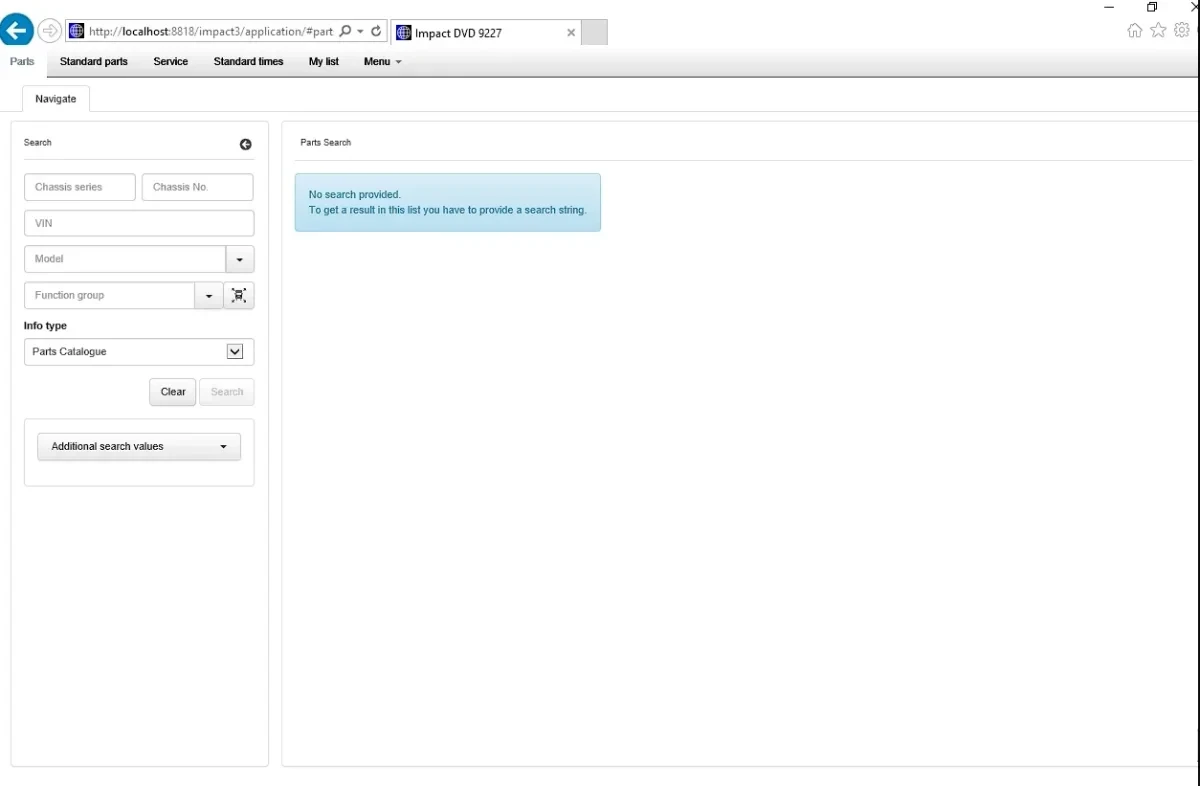
Task: Click the Clear button
Action: tap(173, 392)
